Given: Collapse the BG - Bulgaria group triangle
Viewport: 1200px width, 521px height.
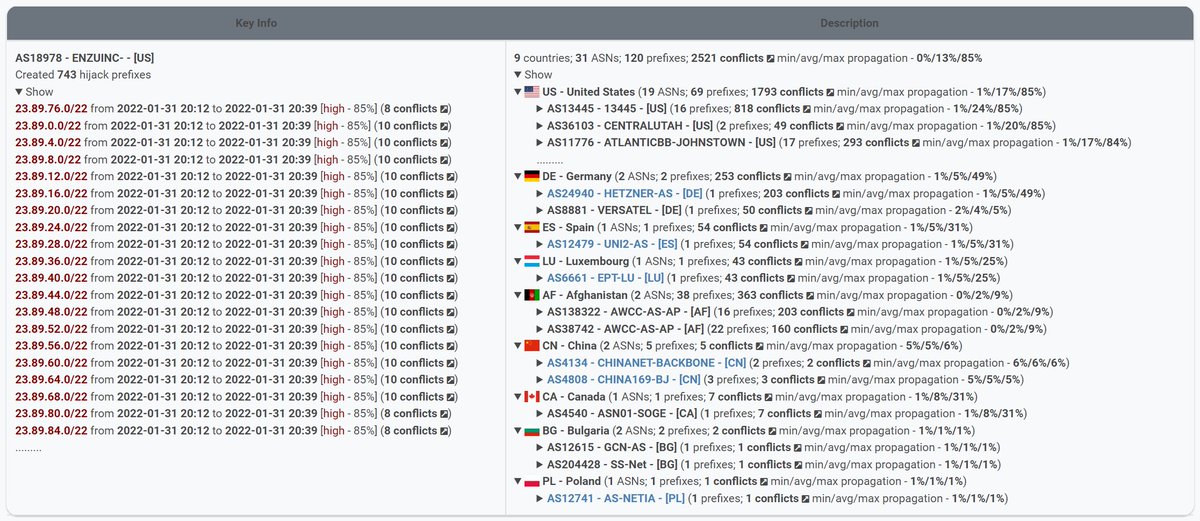Looking at the screenshot, I should tap(517, 432).
